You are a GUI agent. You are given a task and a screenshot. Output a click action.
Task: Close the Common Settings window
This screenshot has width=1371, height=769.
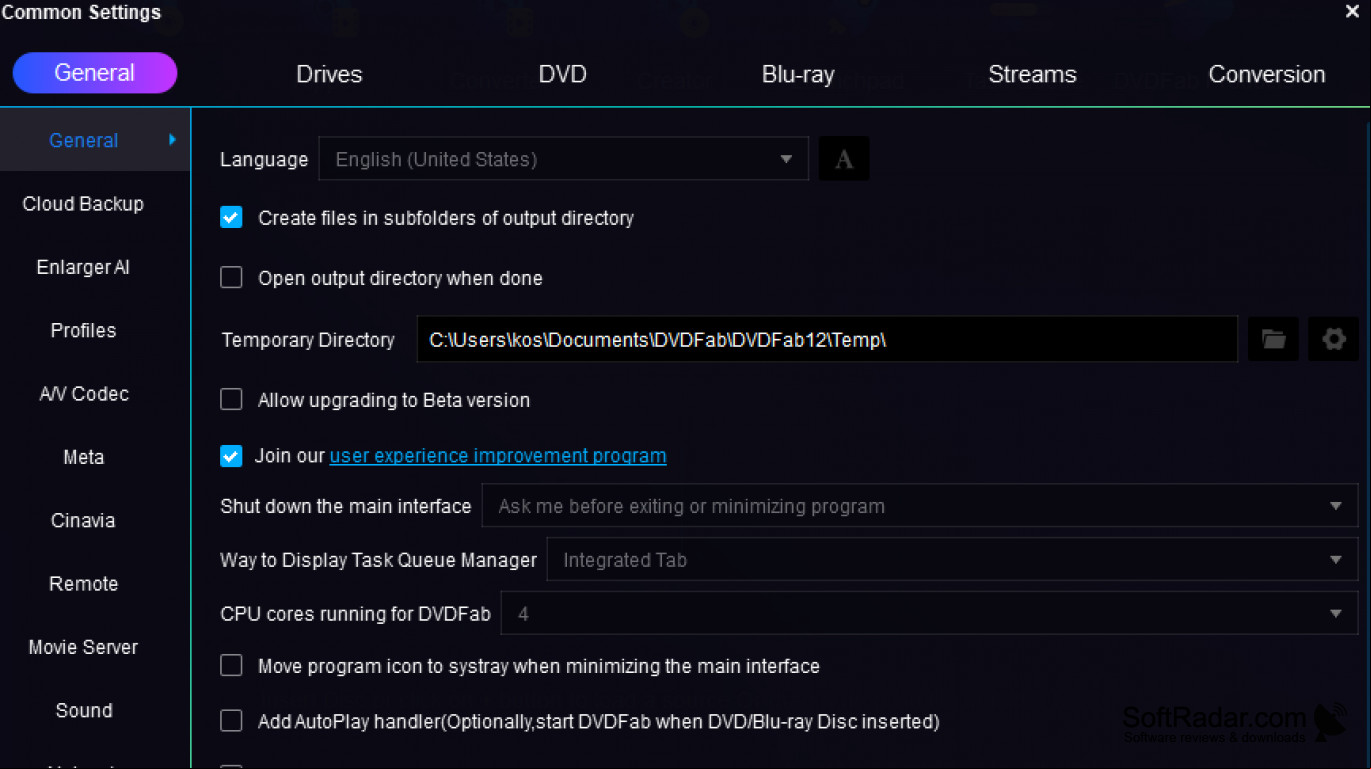pos(1352,12)
